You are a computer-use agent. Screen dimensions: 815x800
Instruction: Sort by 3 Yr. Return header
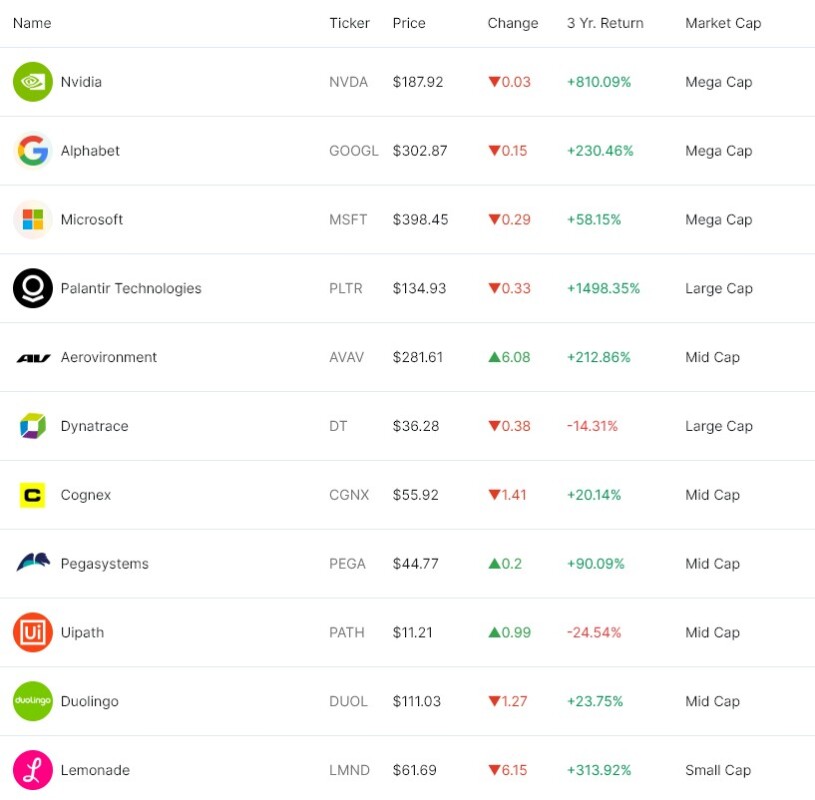tap(605, 23)
